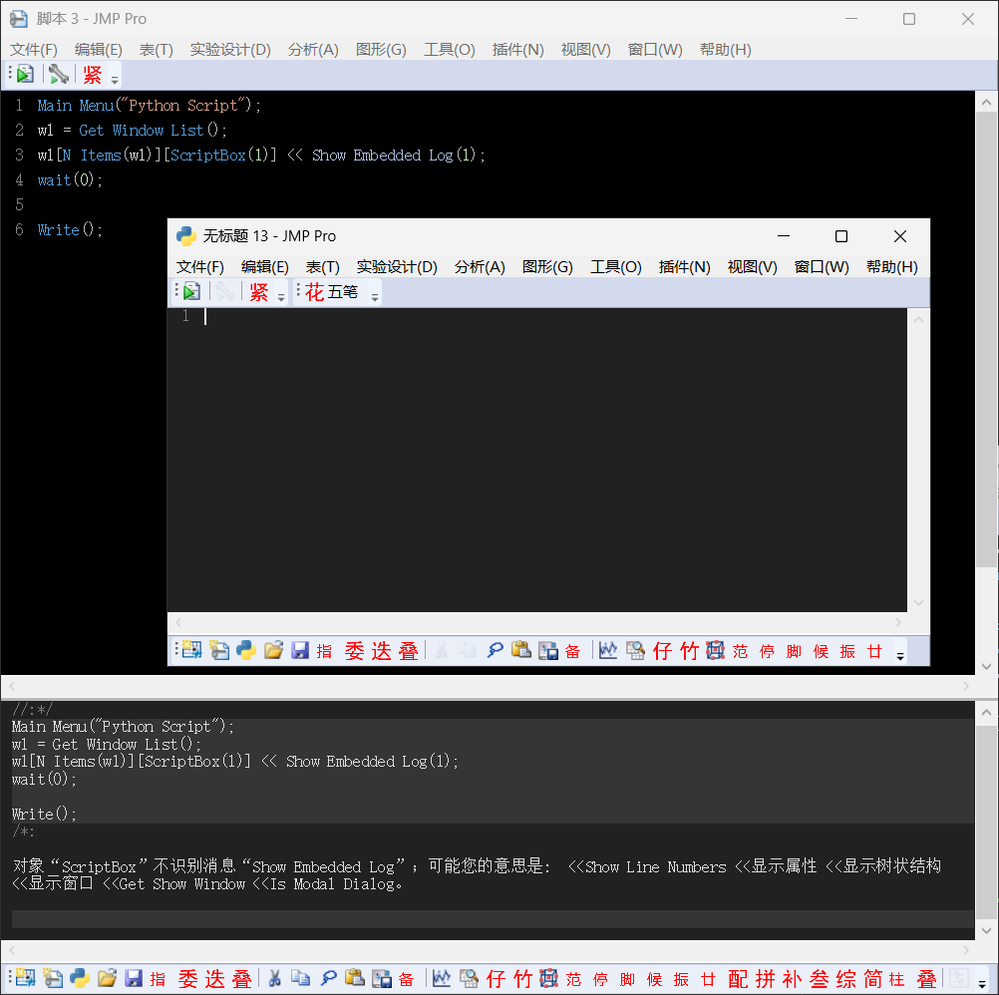This screenshot has width=999, height=995.
Task: Run script in the 脚本 3 window toolbar
Action: coord(24,75)
